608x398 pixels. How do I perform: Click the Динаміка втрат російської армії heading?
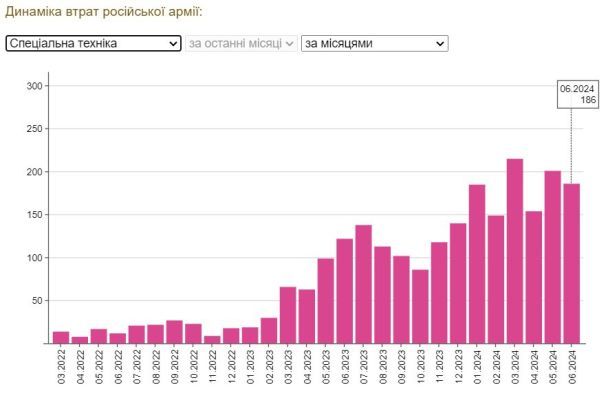tap(104, 12)
